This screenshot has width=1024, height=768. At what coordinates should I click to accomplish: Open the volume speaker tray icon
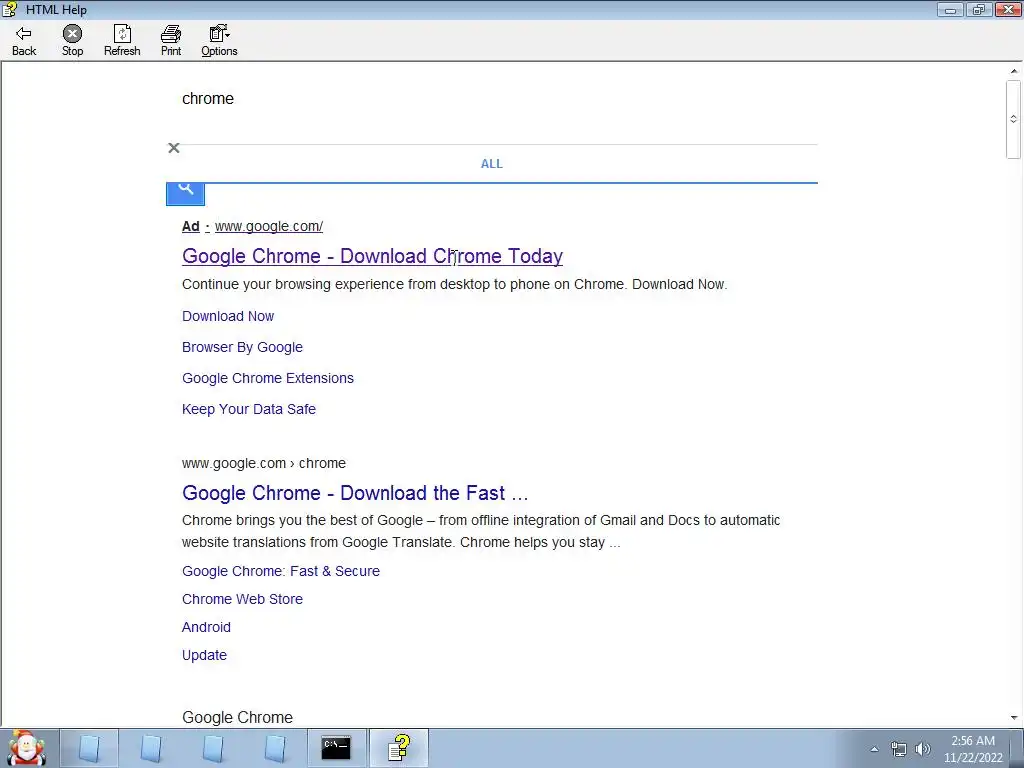(923, 750)
